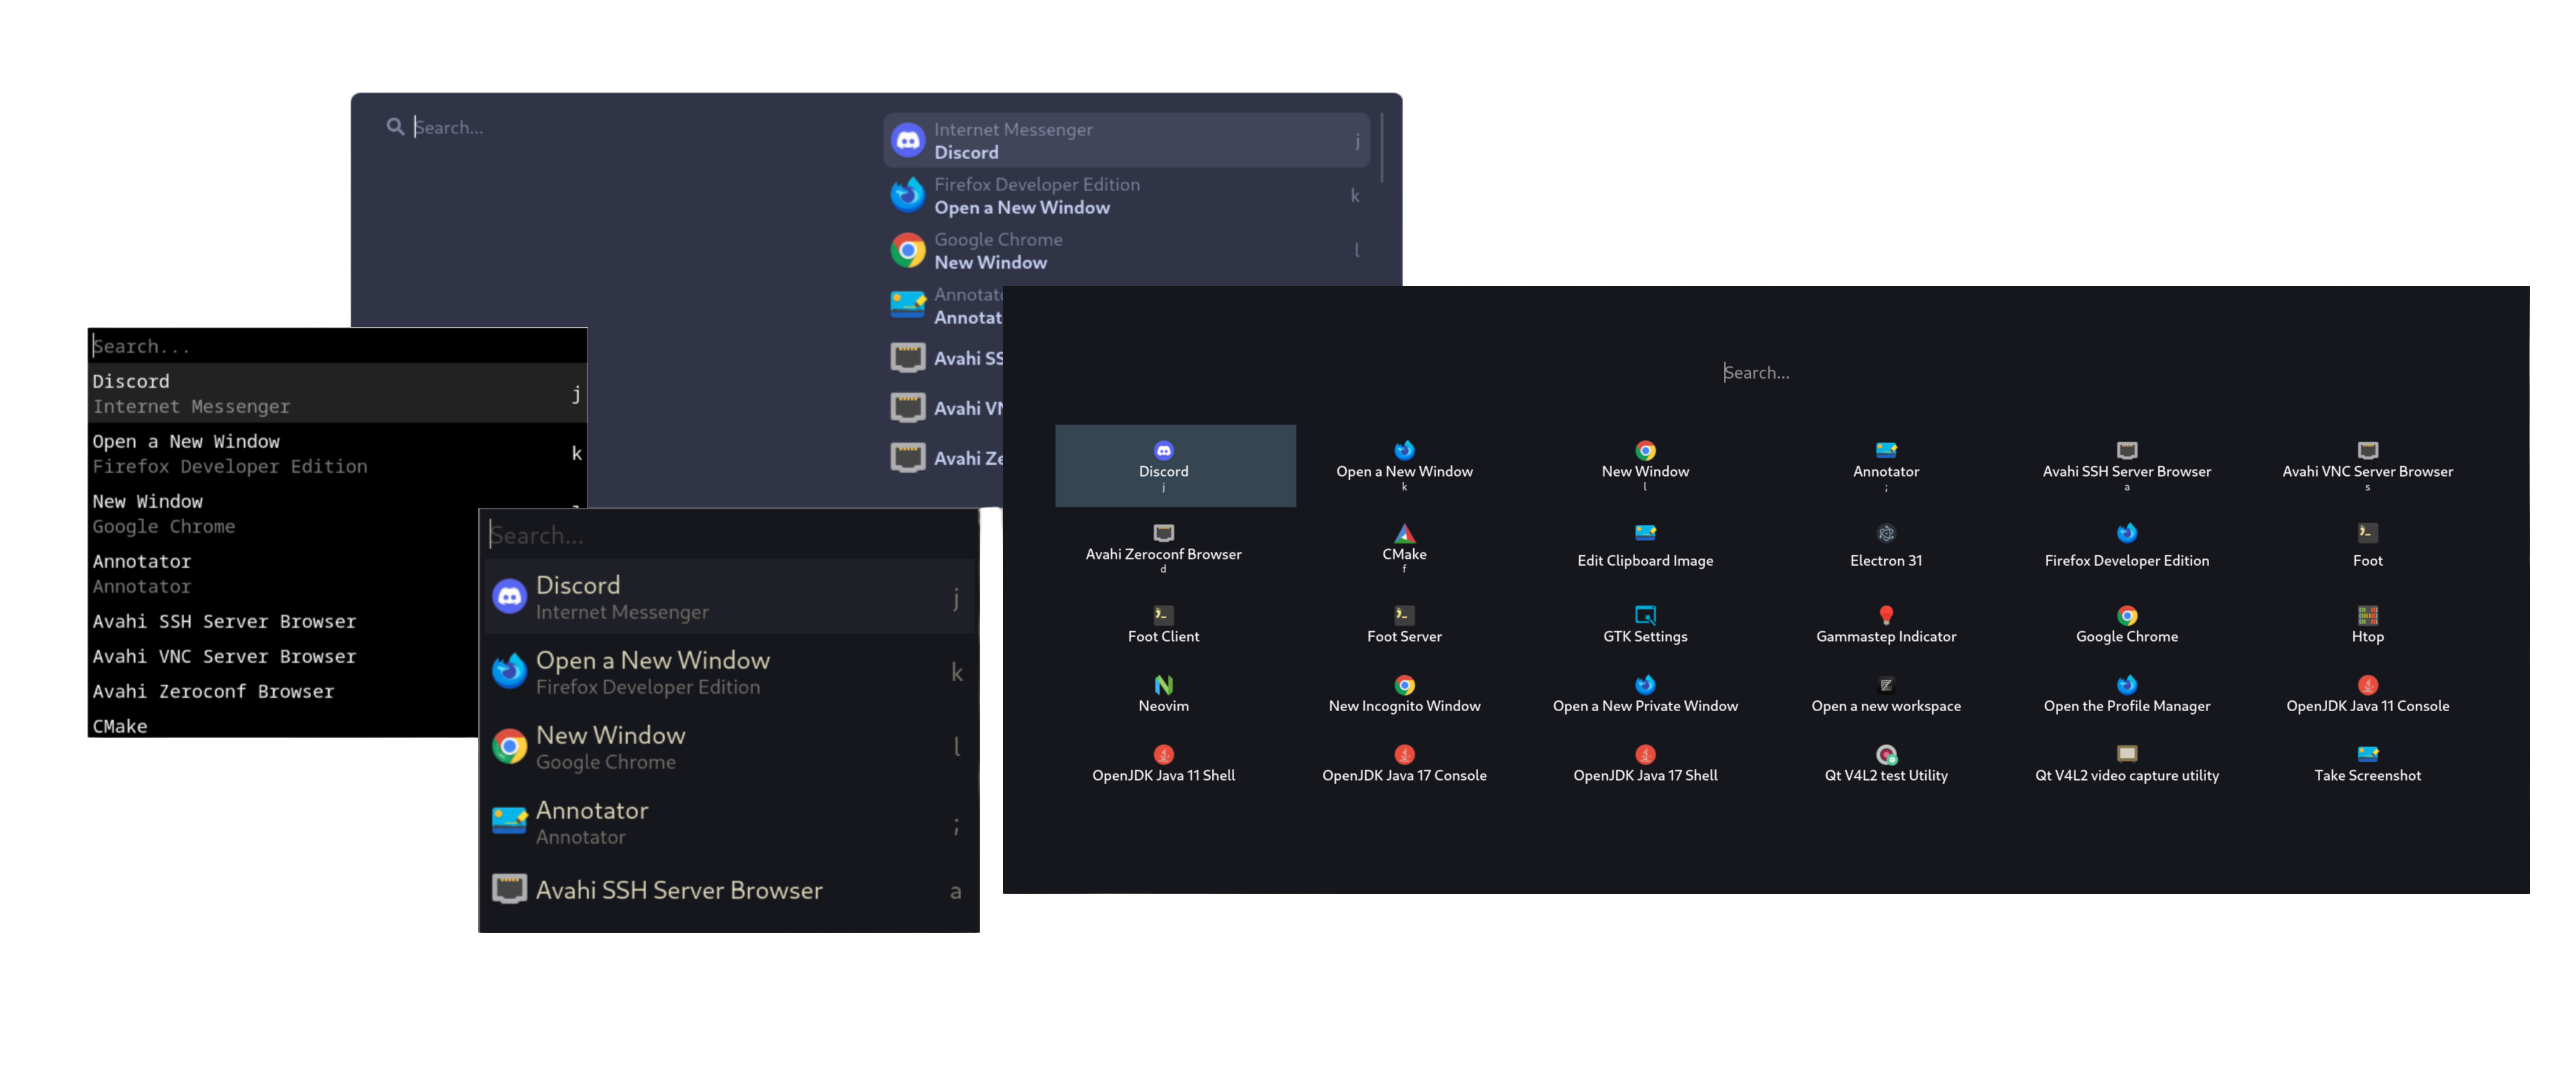Screen dimensions: 2574x1071
Task: Click the Open a new workspace icon
Action: pos(1886,685)
